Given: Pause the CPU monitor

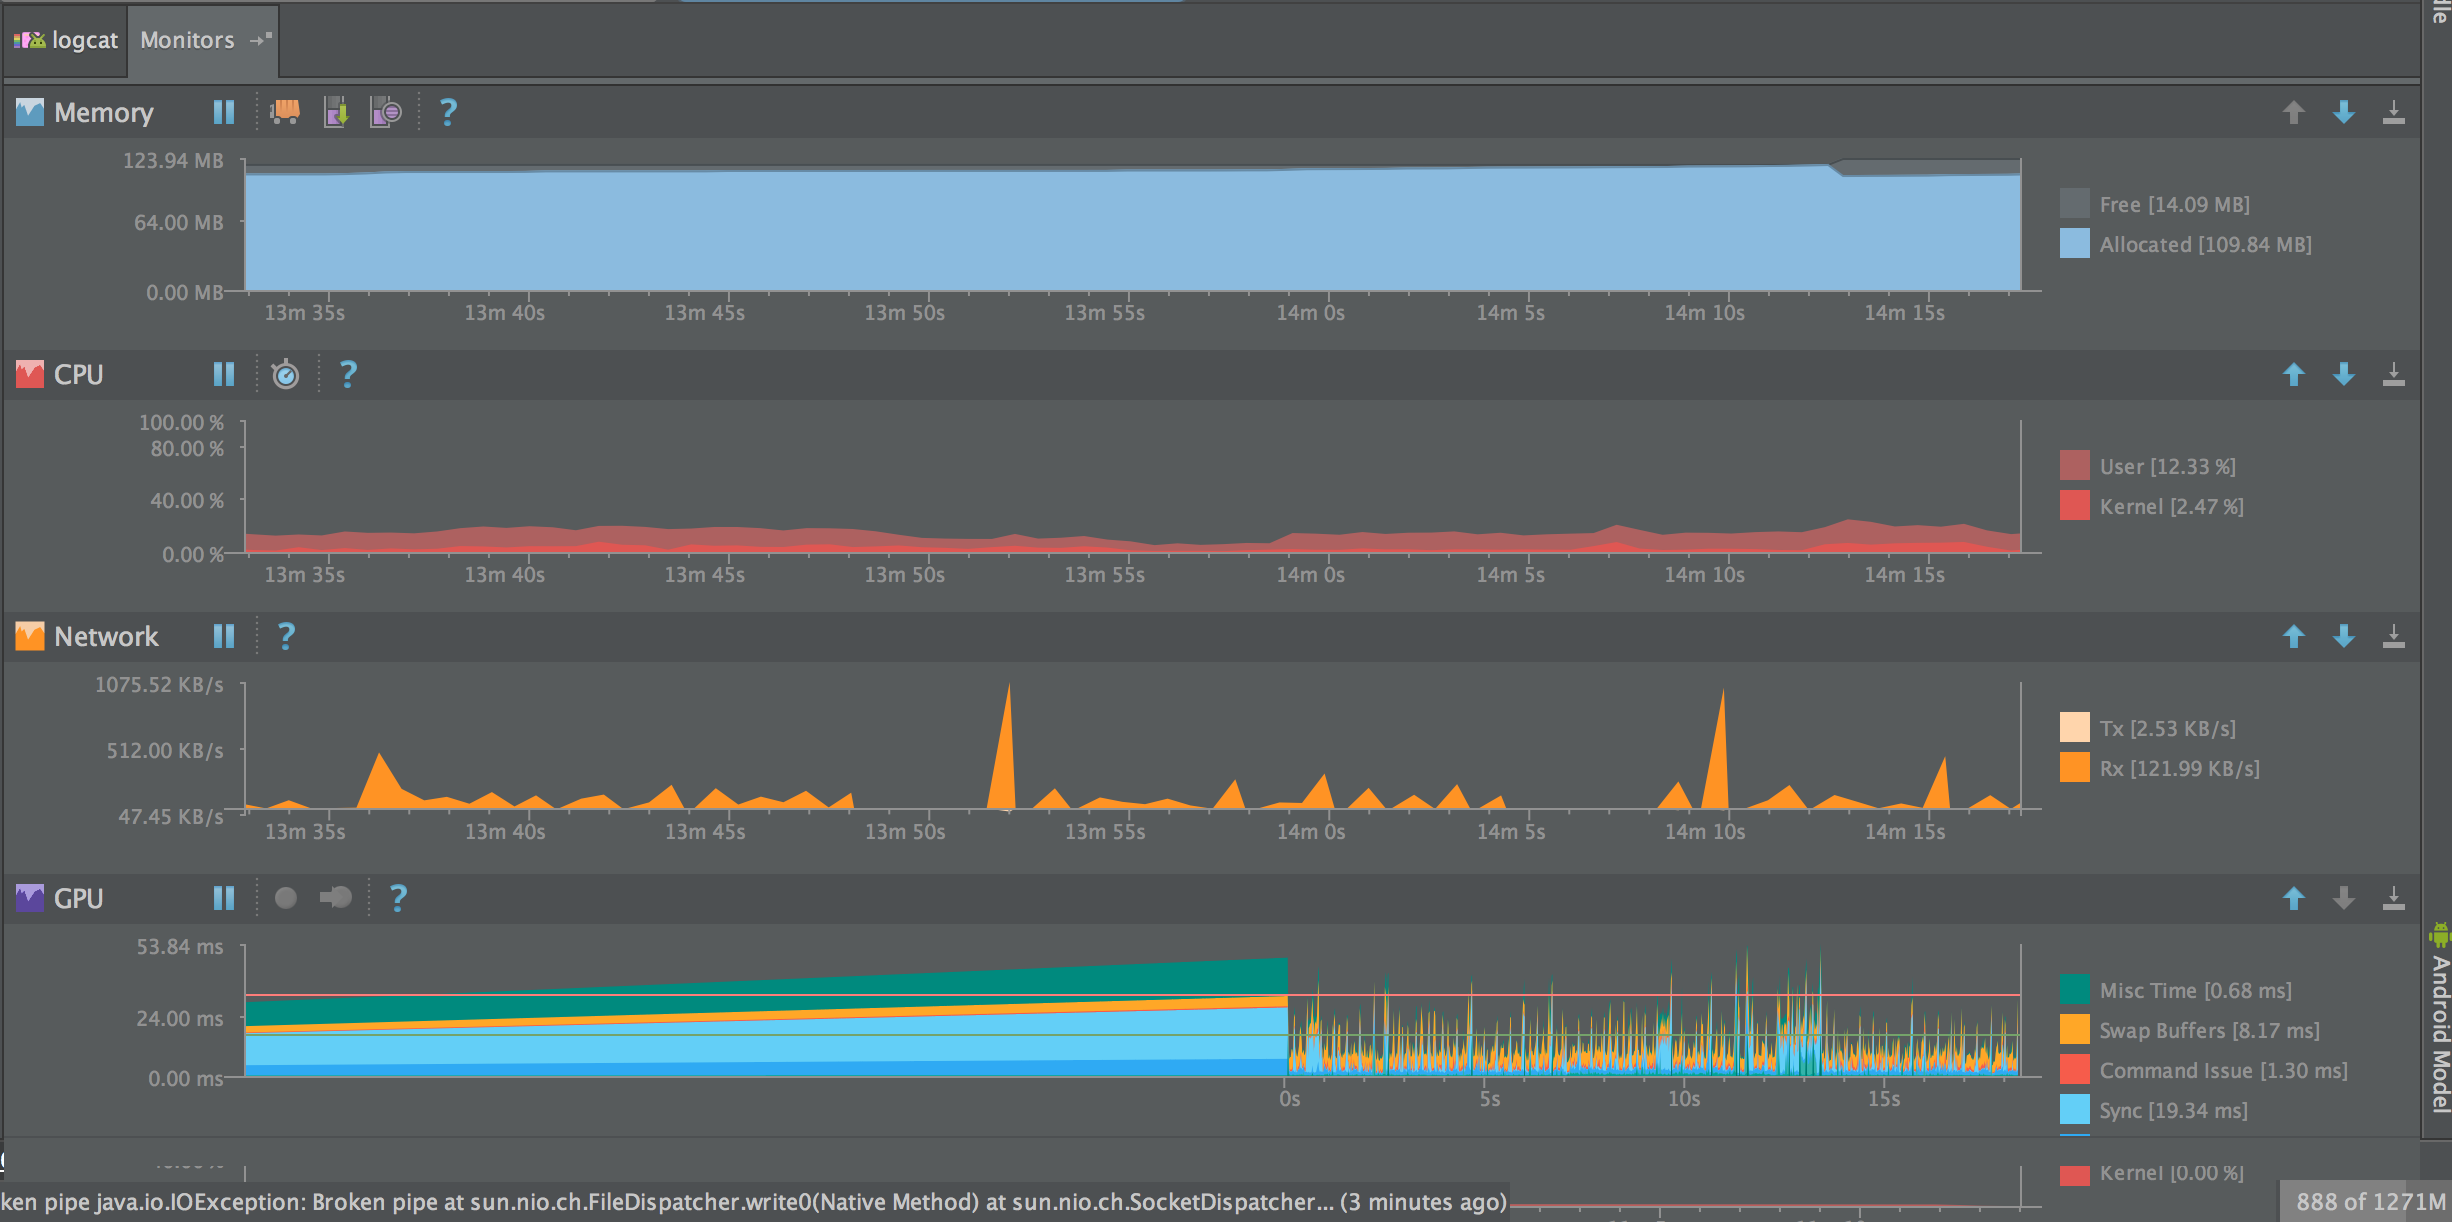Looking at the screenshot, I should click(223, 374).
